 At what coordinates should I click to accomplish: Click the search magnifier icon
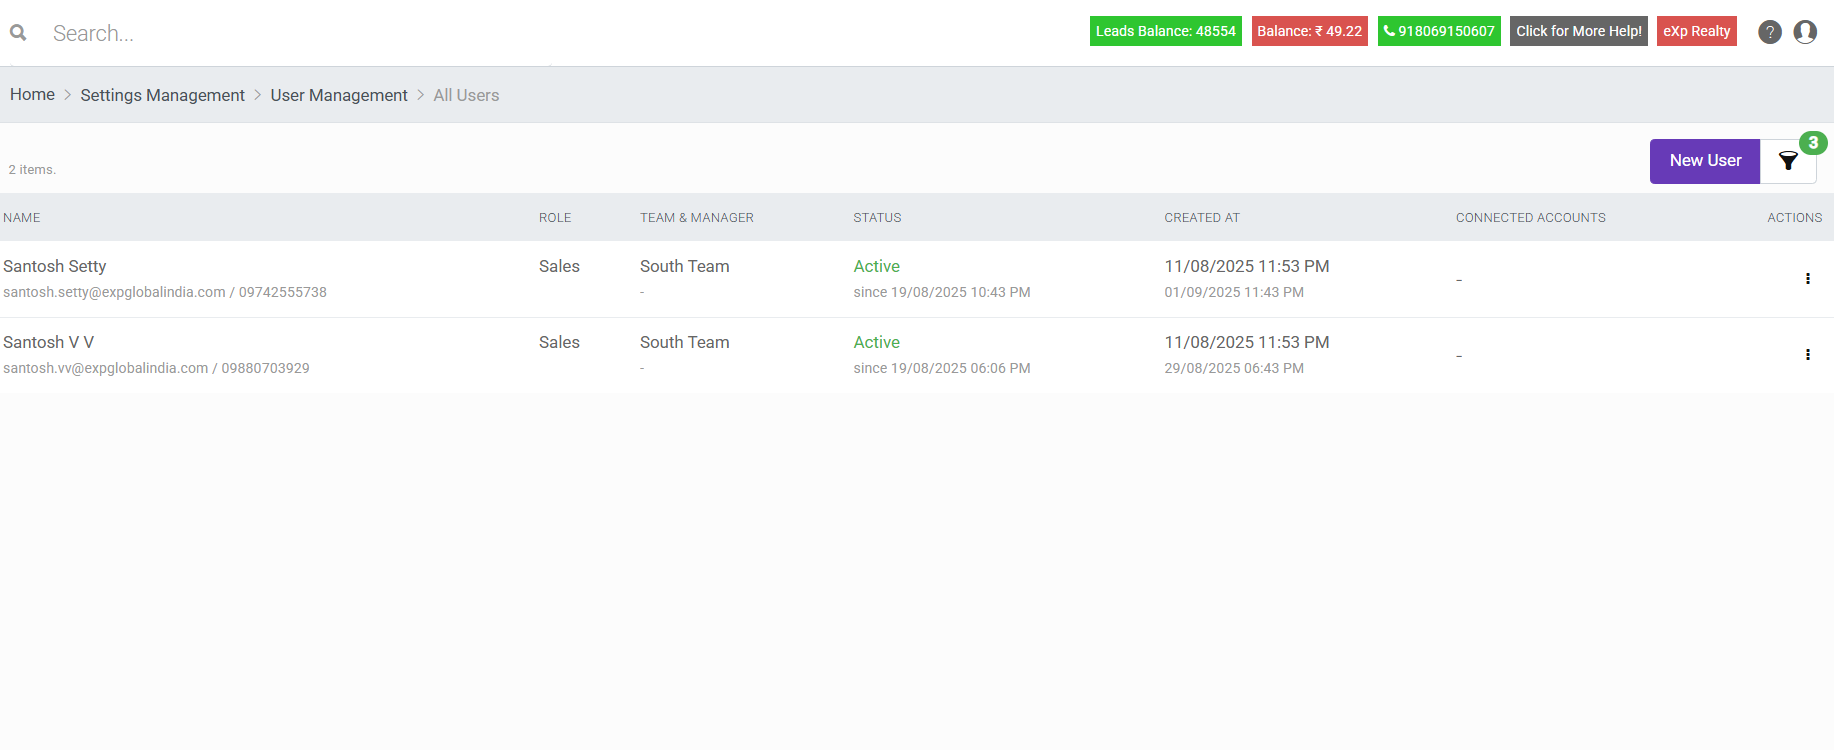[18, 33]
